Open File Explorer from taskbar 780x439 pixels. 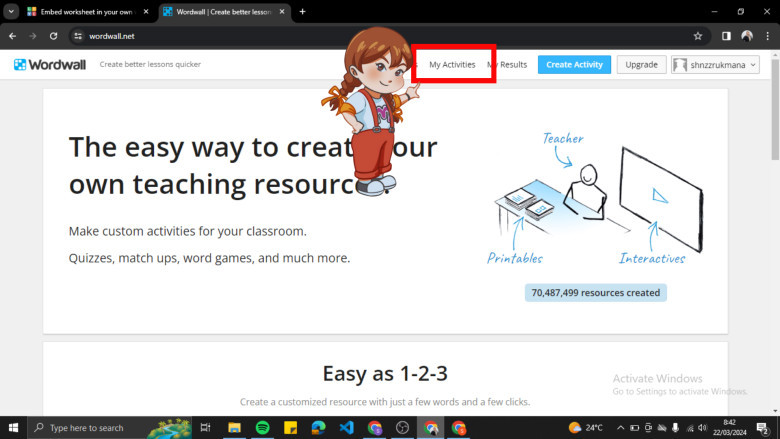[x=234, y=428]
